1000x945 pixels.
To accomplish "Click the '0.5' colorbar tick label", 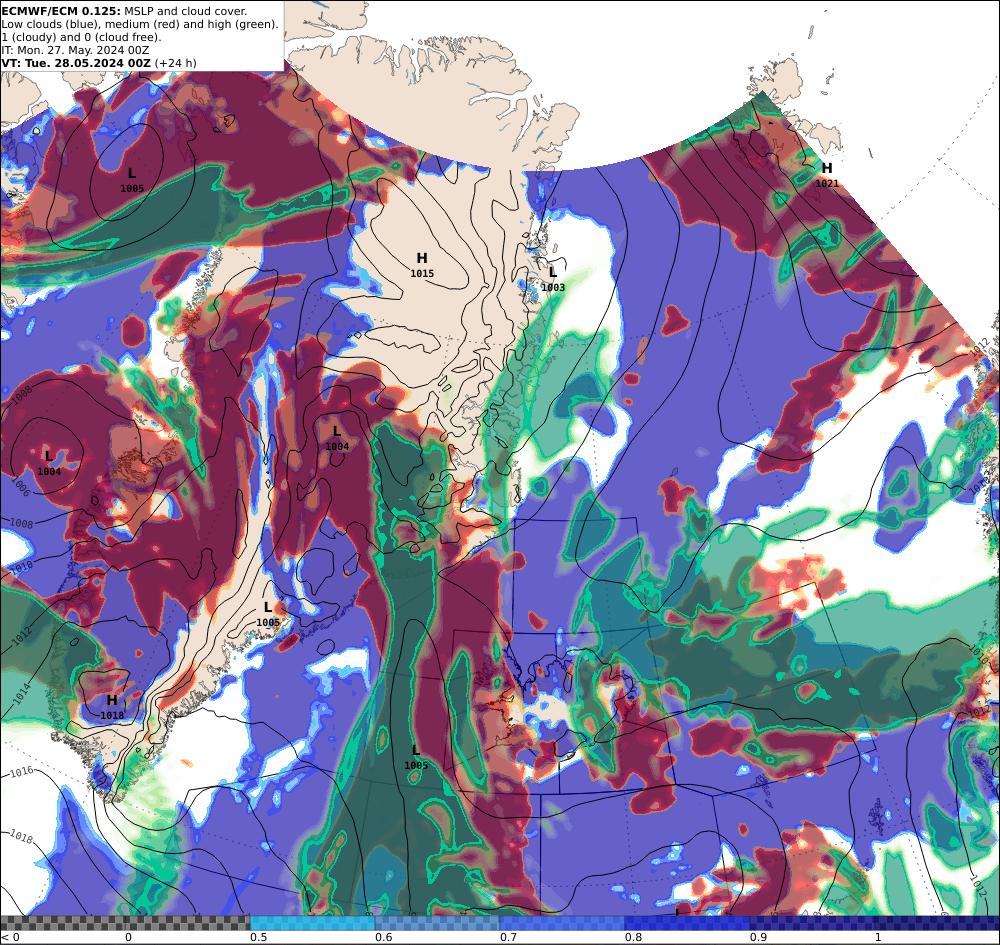I will click(x=258, y=937).
